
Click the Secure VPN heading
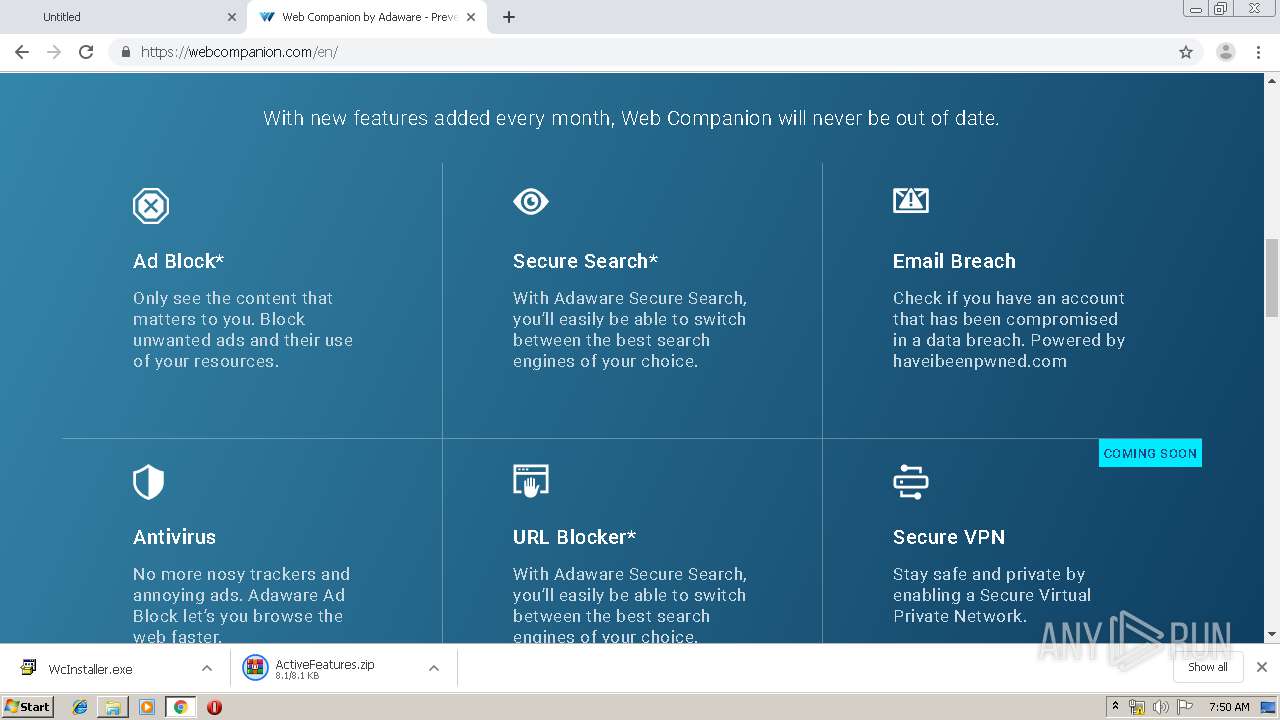coord(949,537)
